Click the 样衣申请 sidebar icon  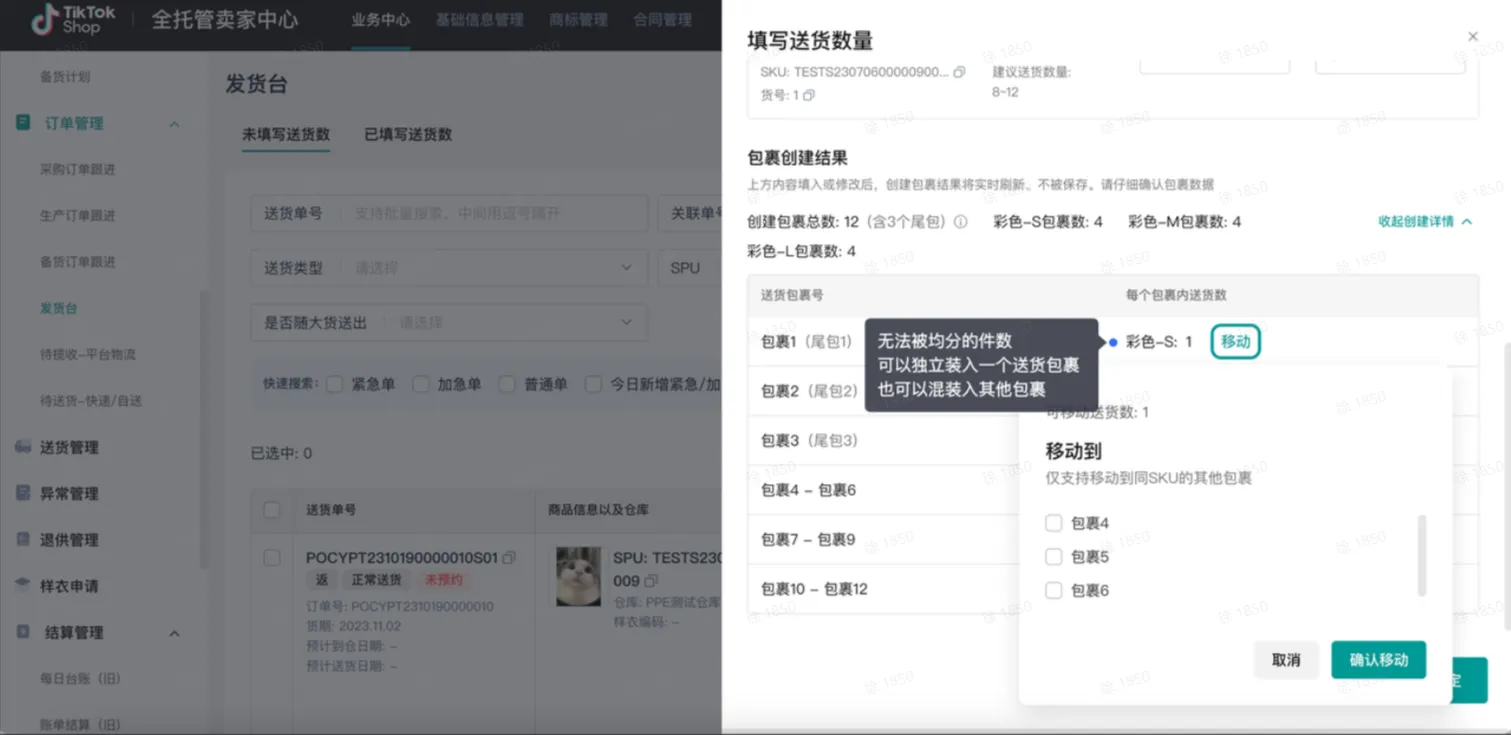point(23,585)
